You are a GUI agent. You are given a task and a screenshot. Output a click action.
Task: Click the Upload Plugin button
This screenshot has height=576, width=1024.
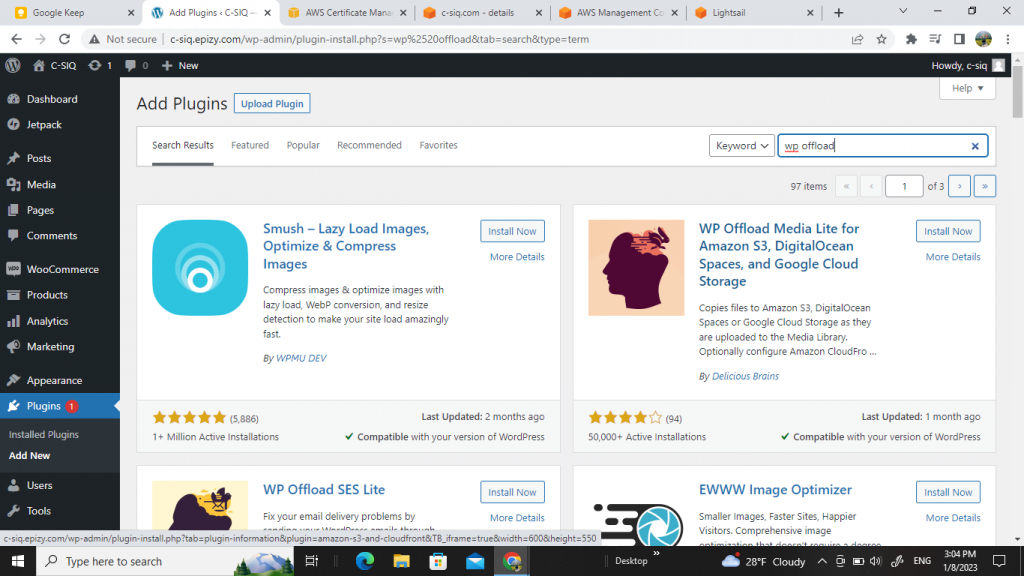[272, 104]
